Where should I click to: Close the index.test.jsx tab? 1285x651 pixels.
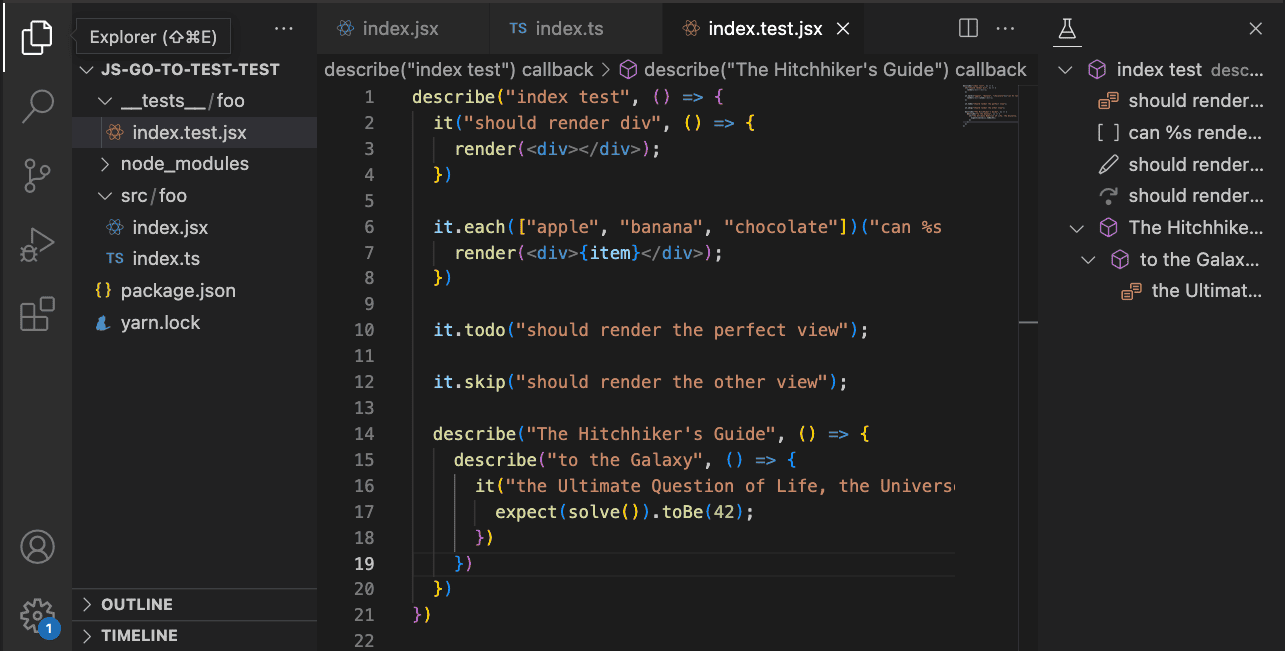coord(843,29)
